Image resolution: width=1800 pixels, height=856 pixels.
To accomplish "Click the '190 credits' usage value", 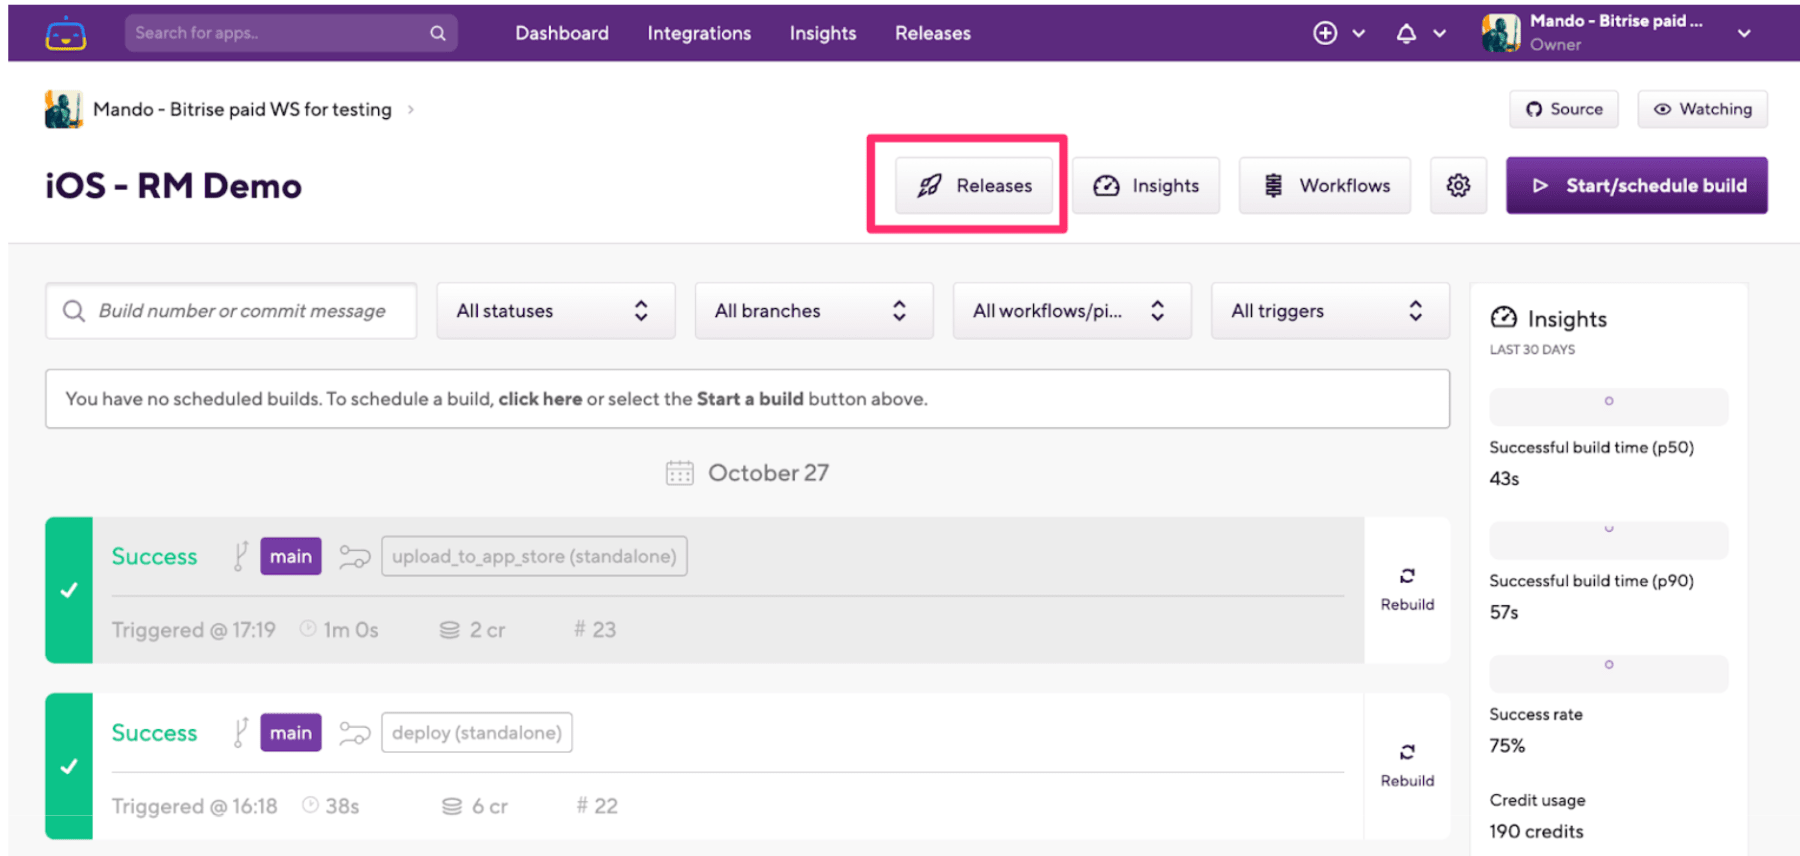I will click(1536, 831).
